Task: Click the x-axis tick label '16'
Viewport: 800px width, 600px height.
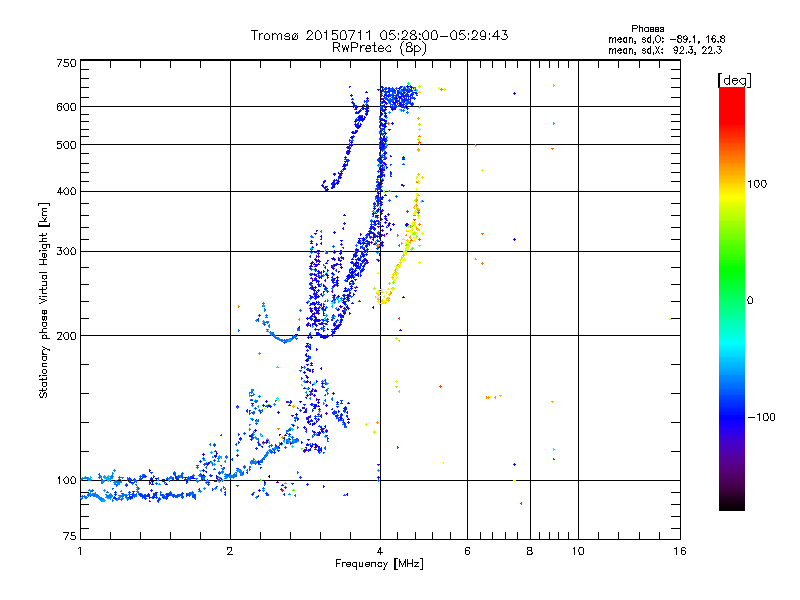Action: (x=680, y=551)
